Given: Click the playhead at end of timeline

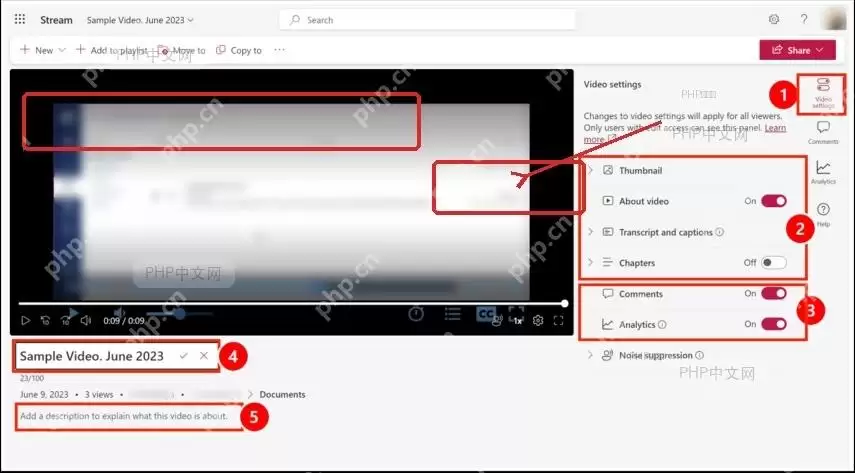Looking at the screenshot, I should tap(565, 303).
